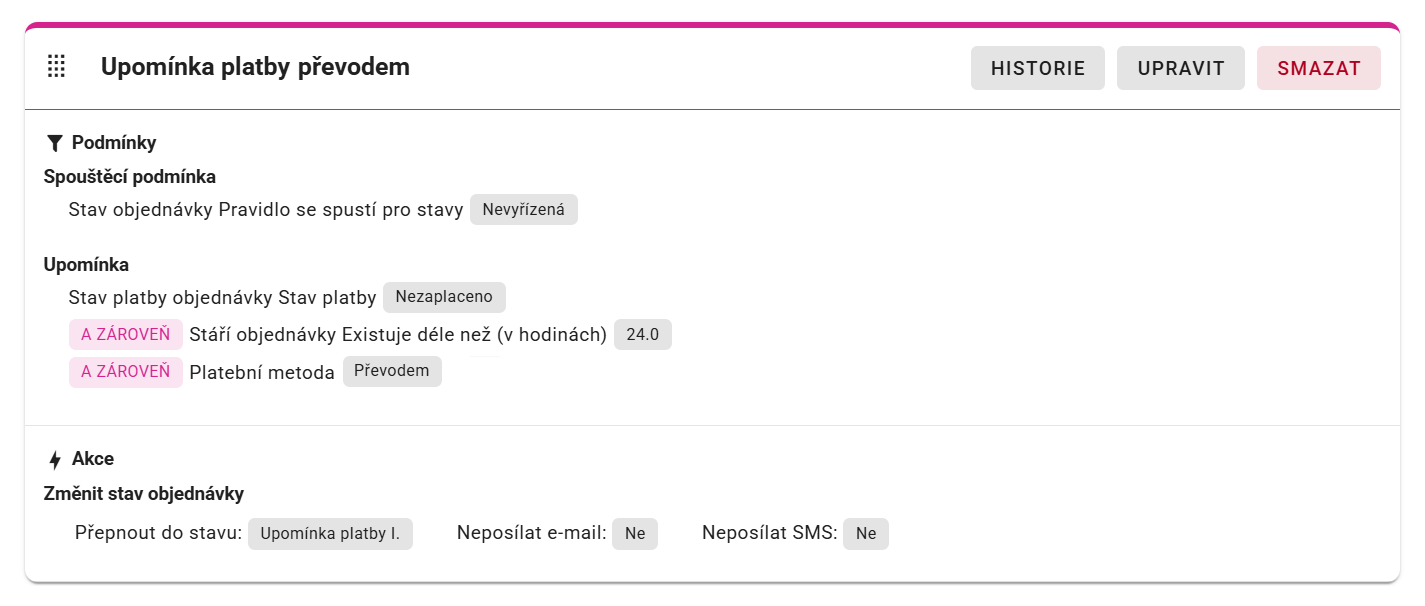Click the Upomínka platby převodem title
Viewport: 1425px width, 606px height.
click(255, 67)
